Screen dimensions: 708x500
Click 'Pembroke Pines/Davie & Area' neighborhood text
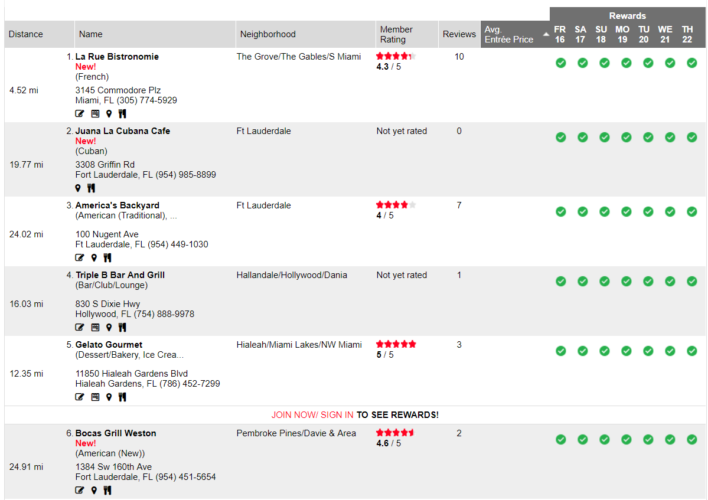coord(296,433)
